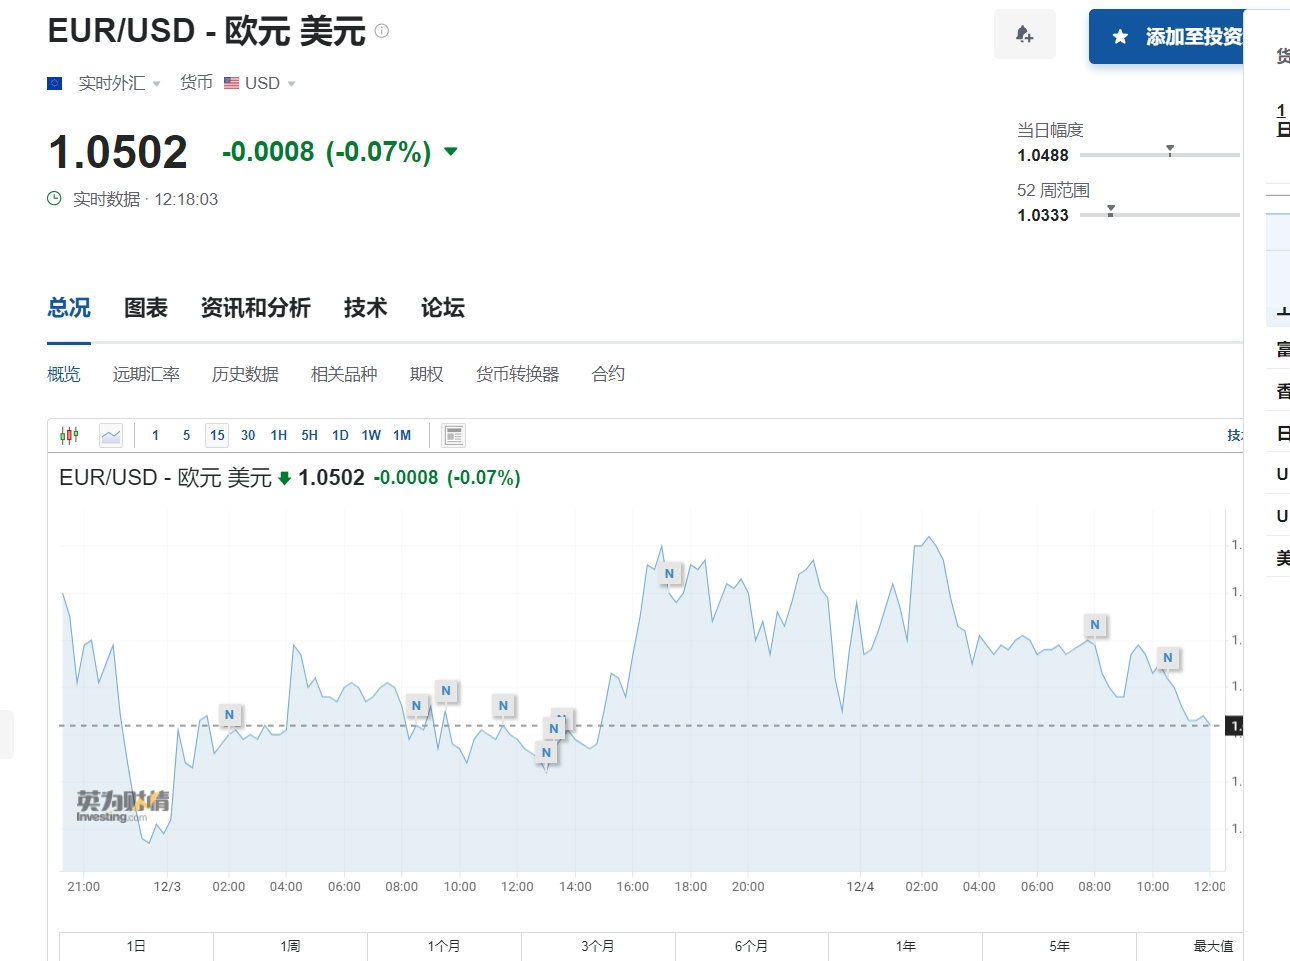This screenshot has height=961, width=1290.
Task: Select the 6个月 chart range
Action: (x=752, y=946)
